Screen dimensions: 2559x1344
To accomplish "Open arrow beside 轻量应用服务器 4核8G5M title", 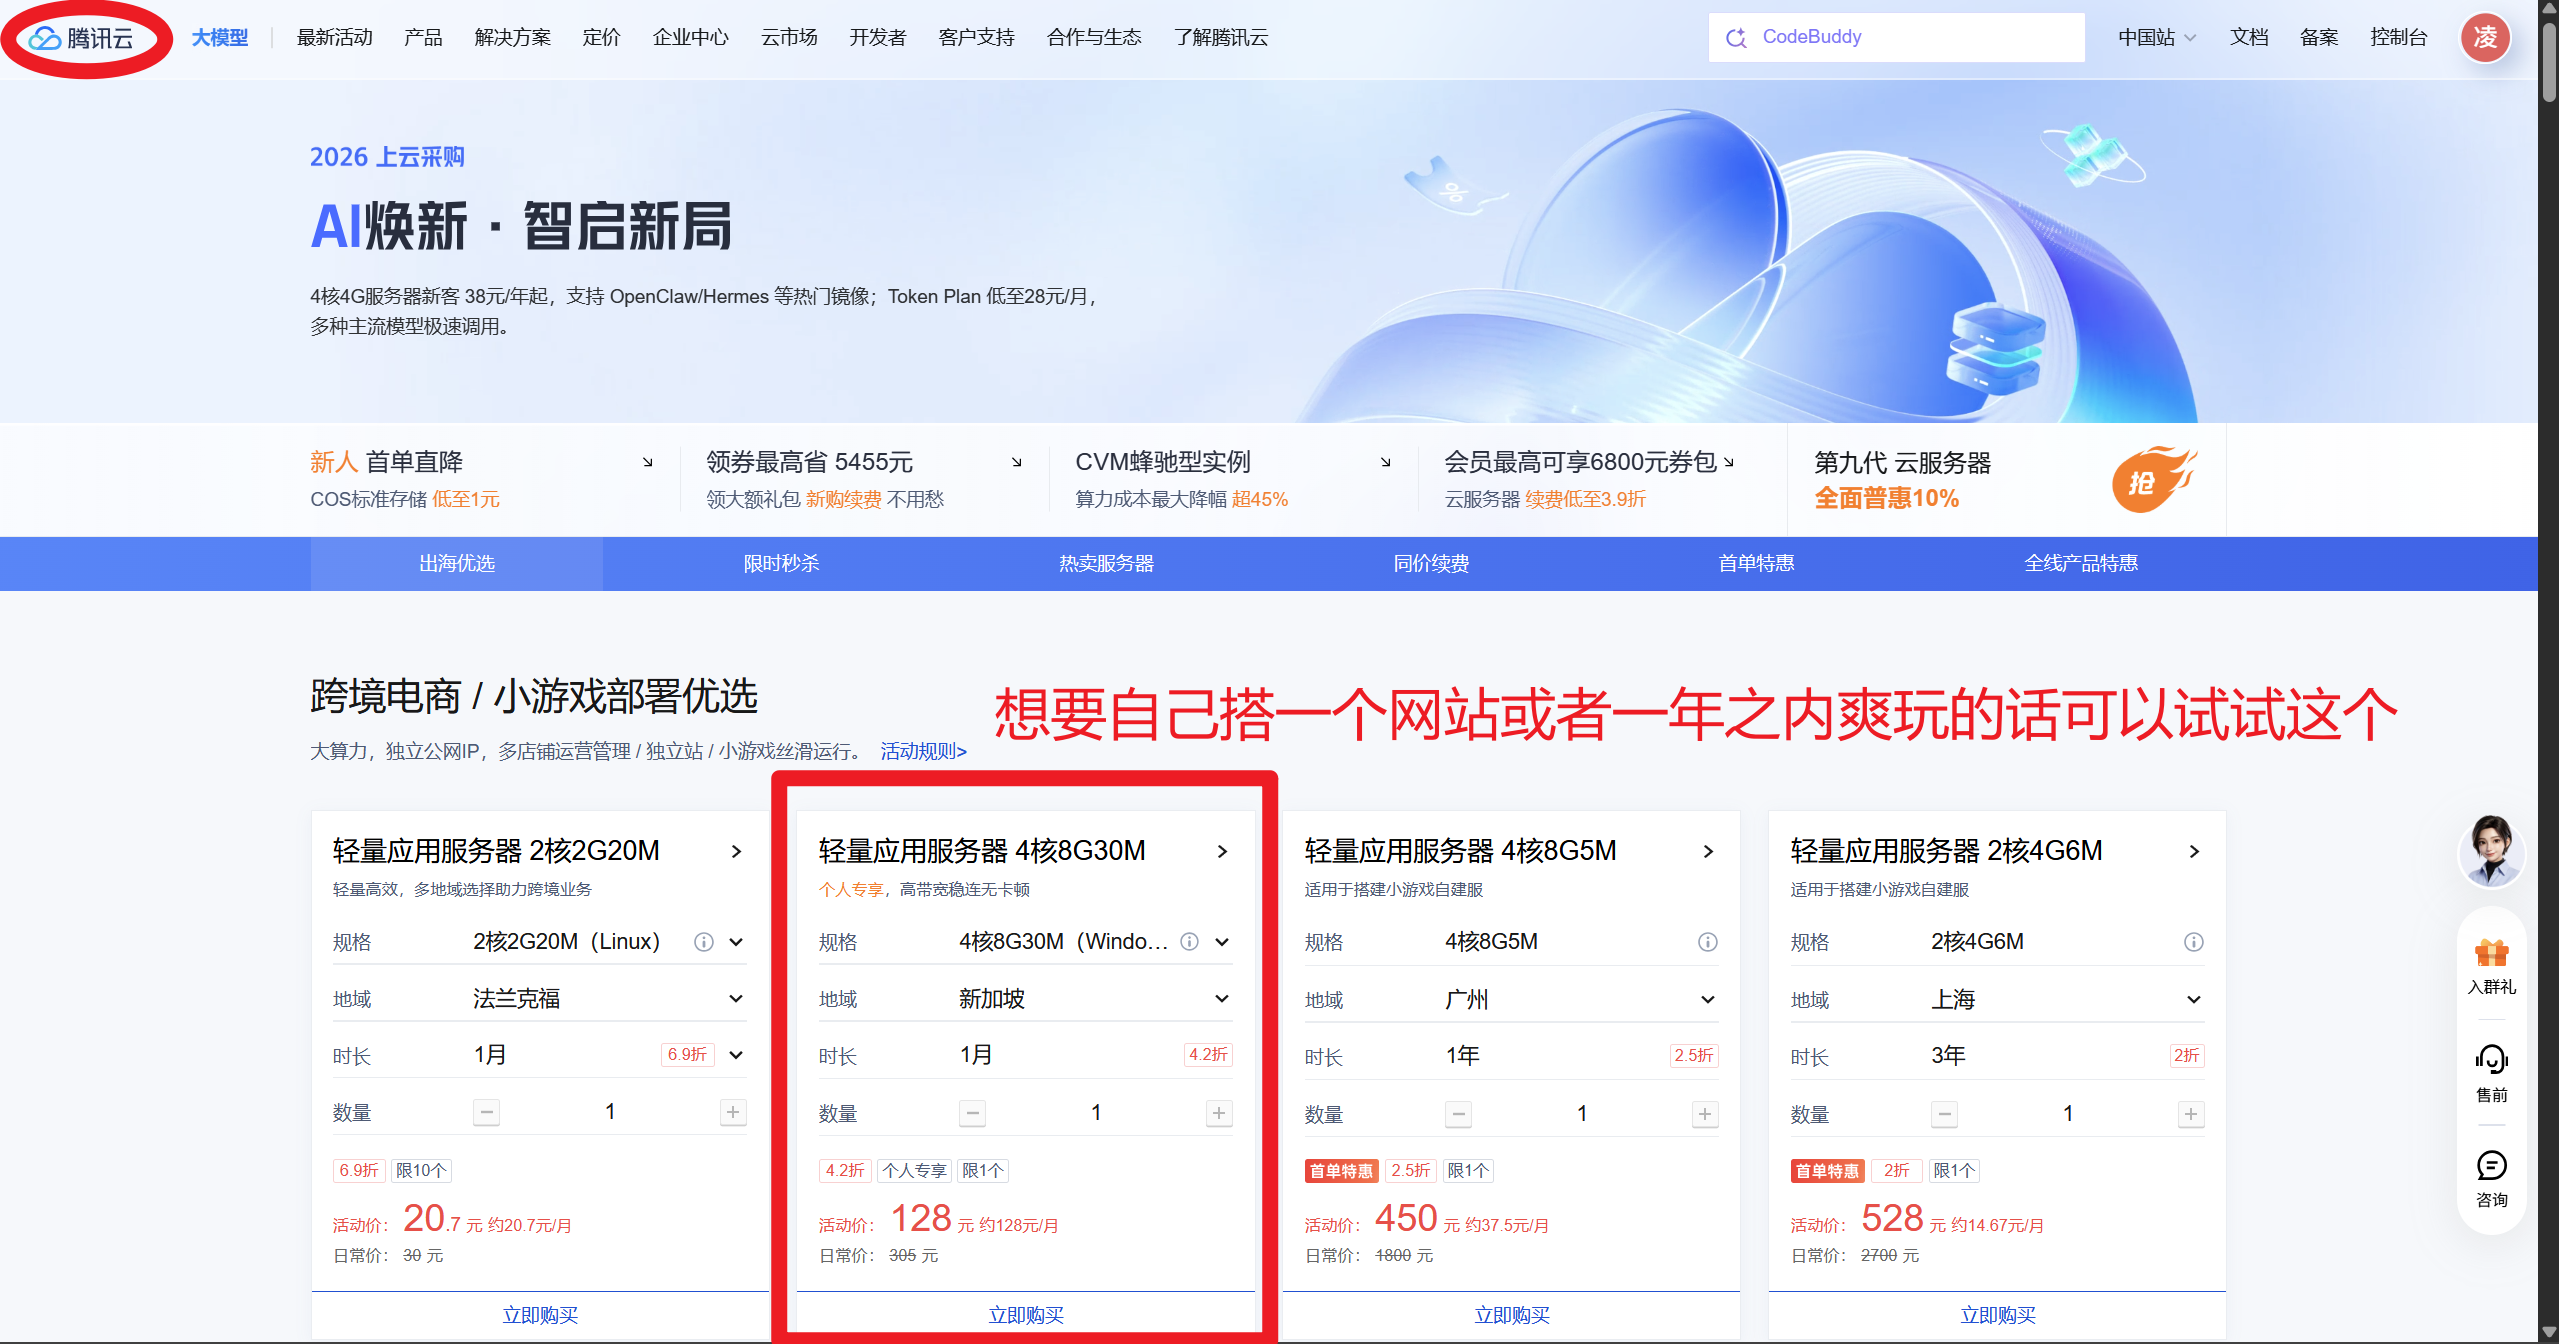I will [x=1708, y=851].
